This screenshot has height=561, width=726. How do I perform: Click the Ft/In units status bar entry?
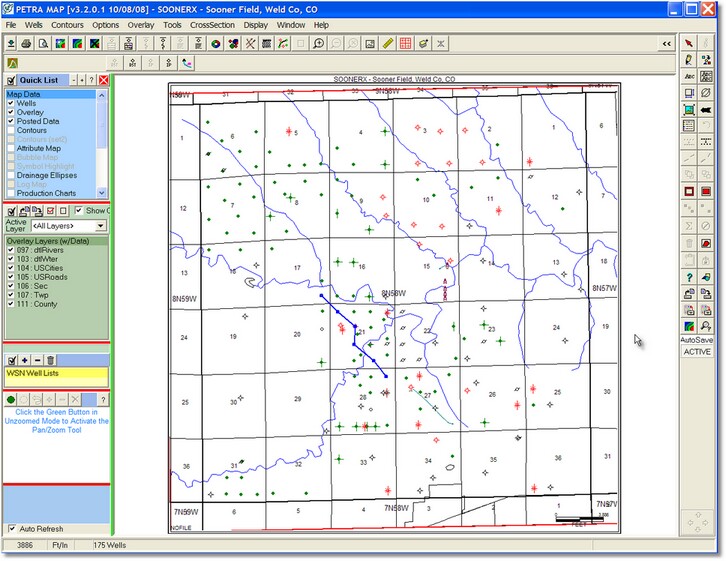click(x=60, y=545)
